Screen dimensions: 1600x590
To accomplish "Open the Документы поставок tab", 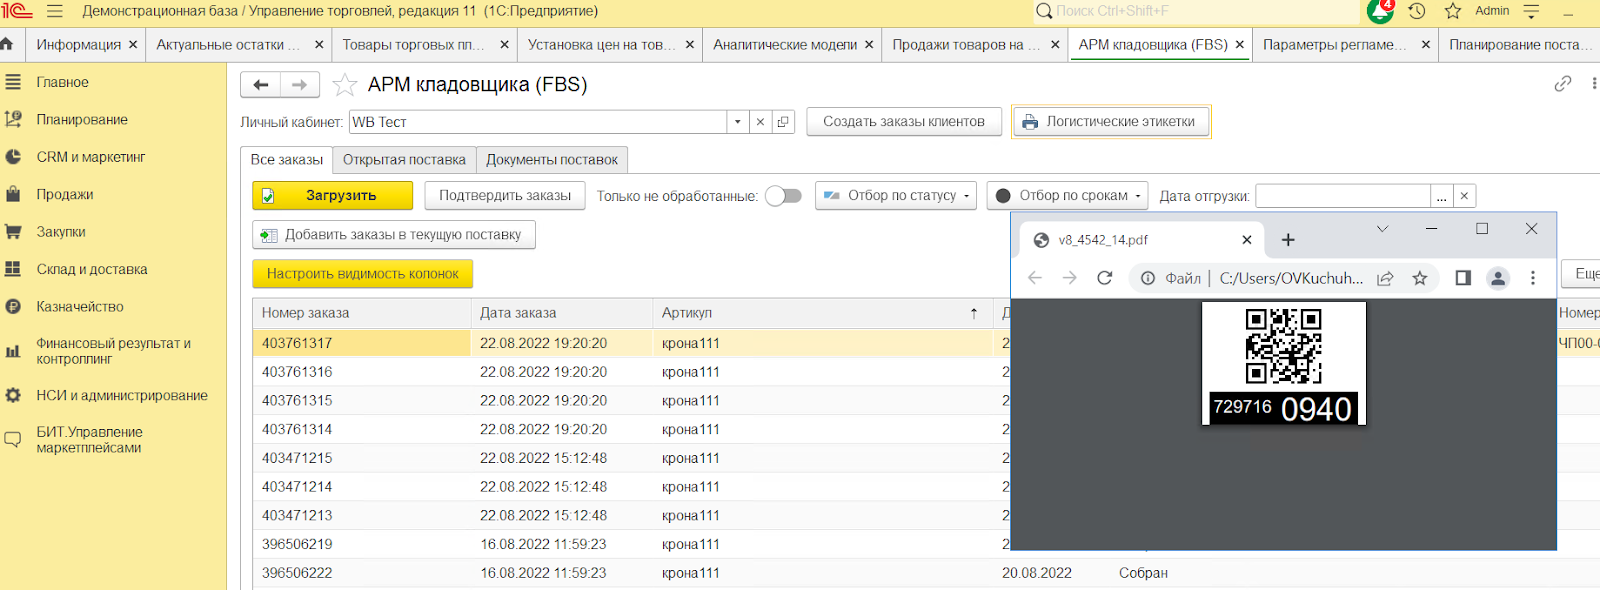I will click(552, 160).
